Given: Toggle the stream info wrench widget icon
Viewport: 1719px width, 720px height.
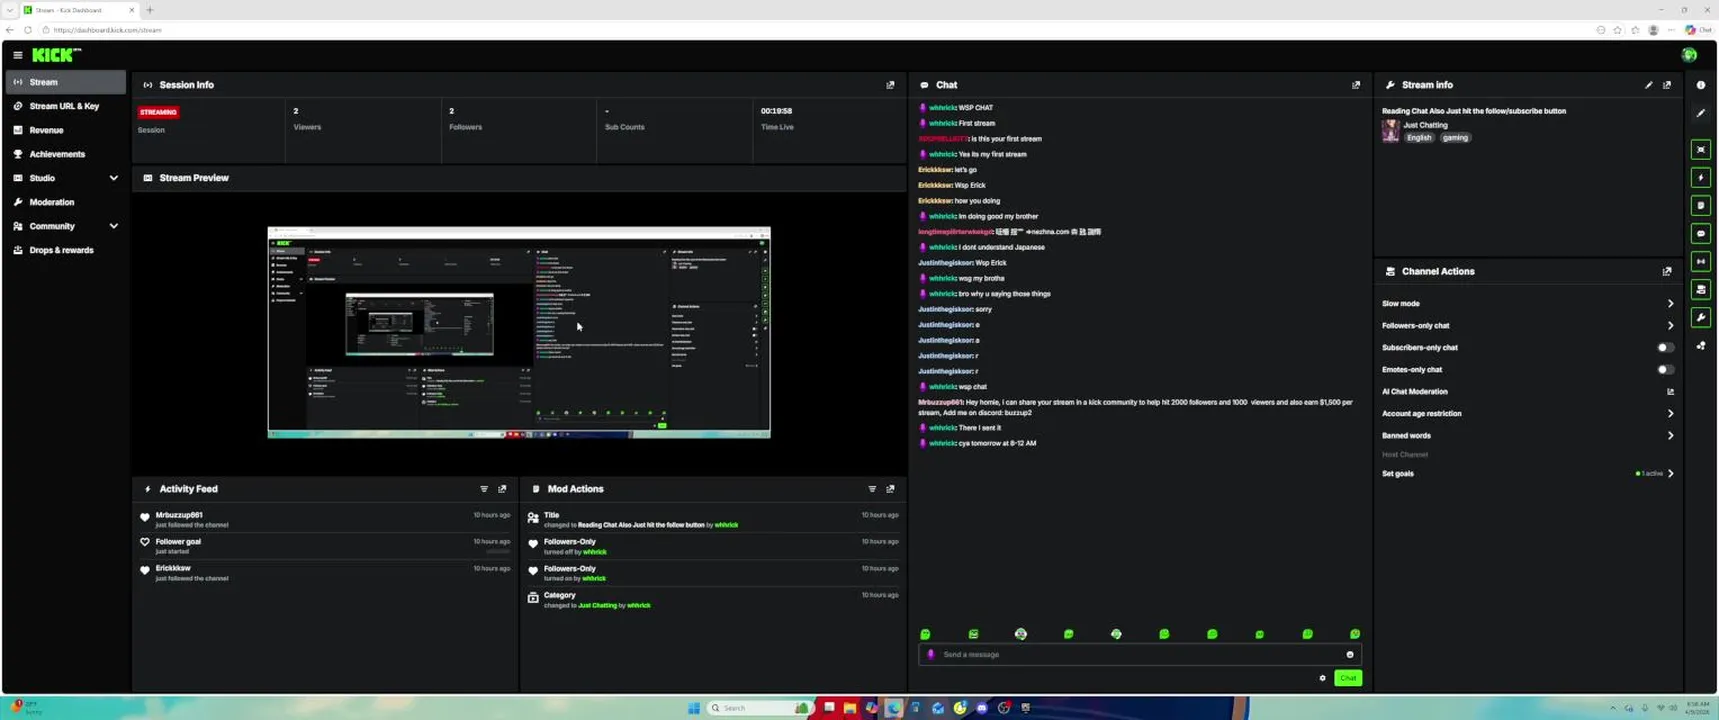Looking at the screenshot, I should click(x=1701, y=318).
